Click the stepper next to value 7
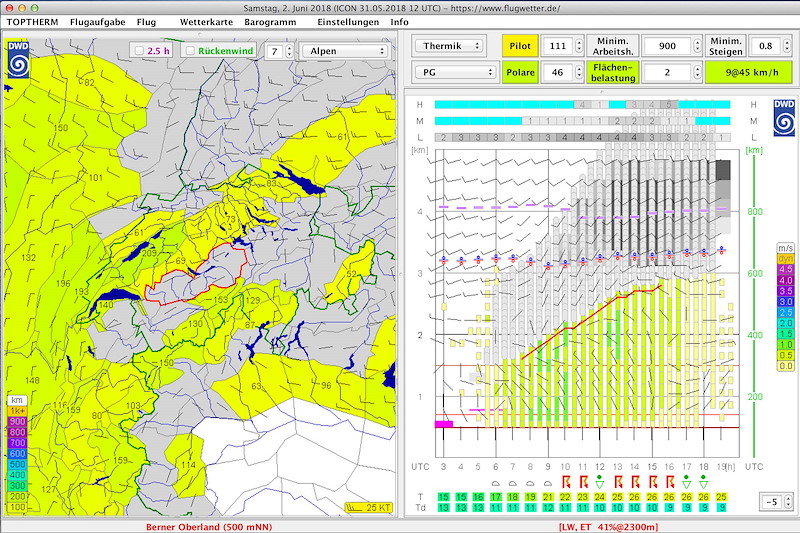800x533 pixels. coord(289,51)
